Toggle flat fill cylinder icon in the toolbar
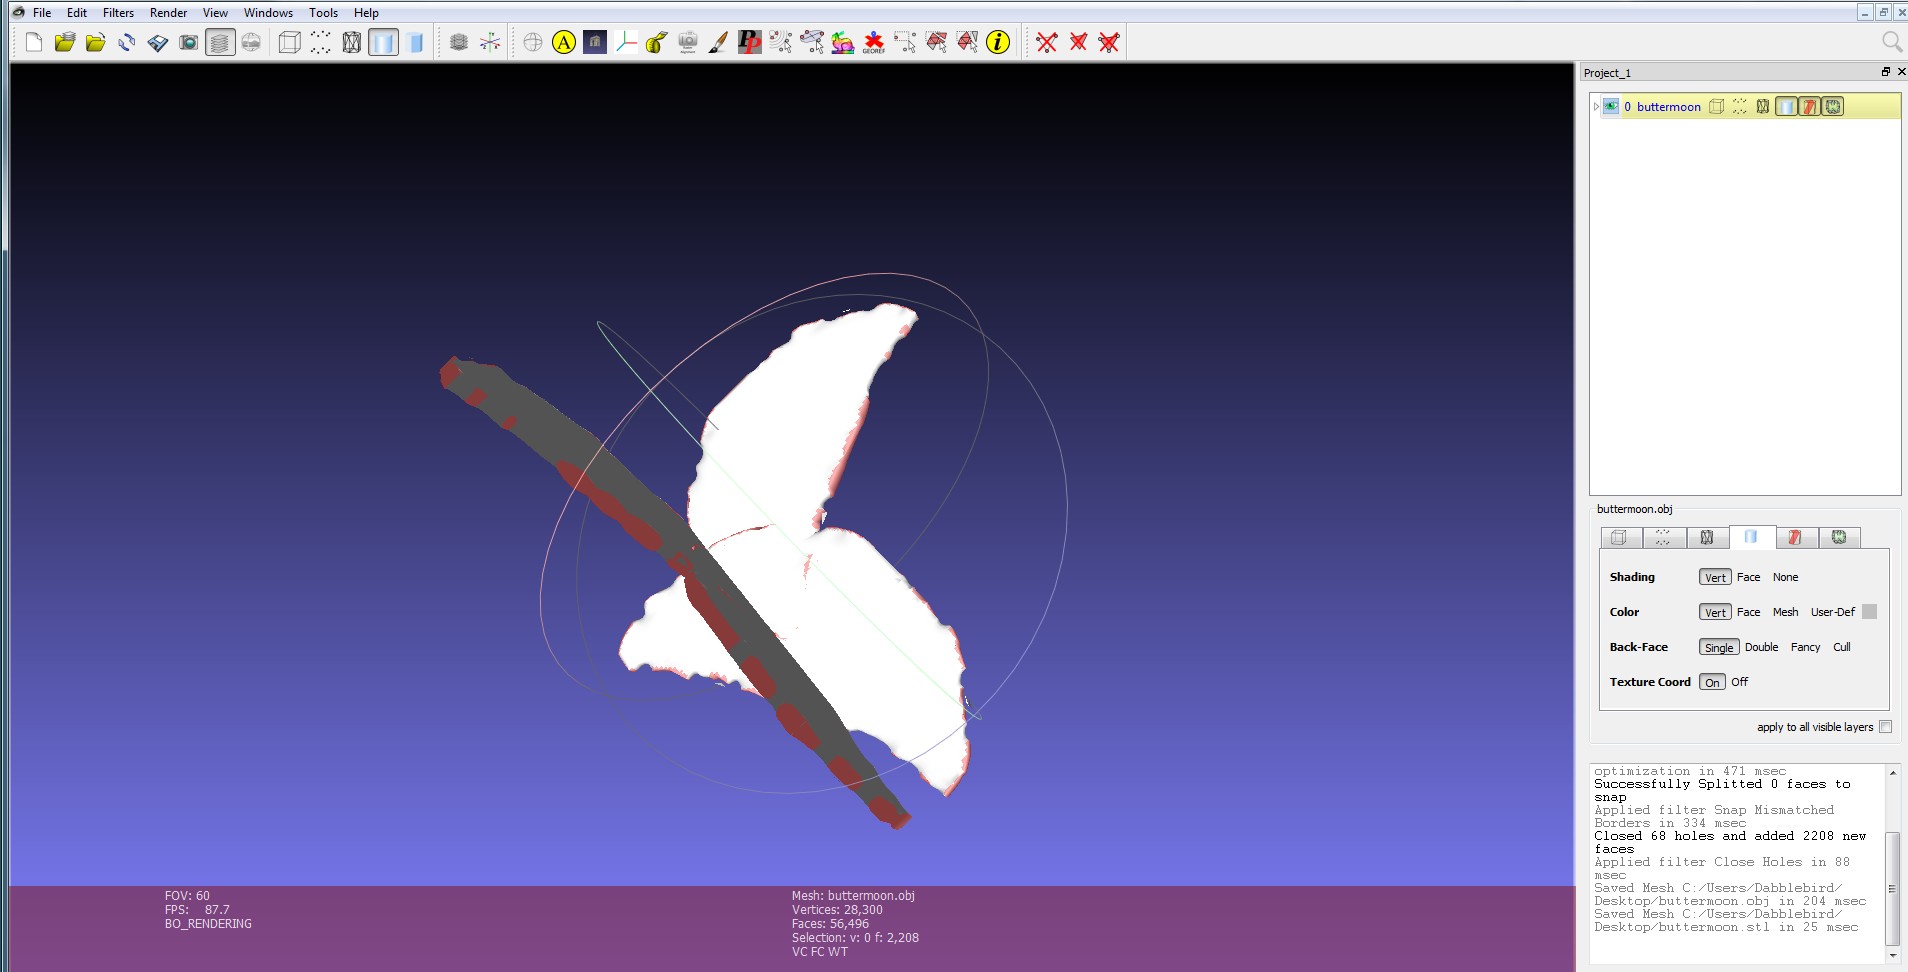This screenshot has width=1908, height=972. point(414,42)
